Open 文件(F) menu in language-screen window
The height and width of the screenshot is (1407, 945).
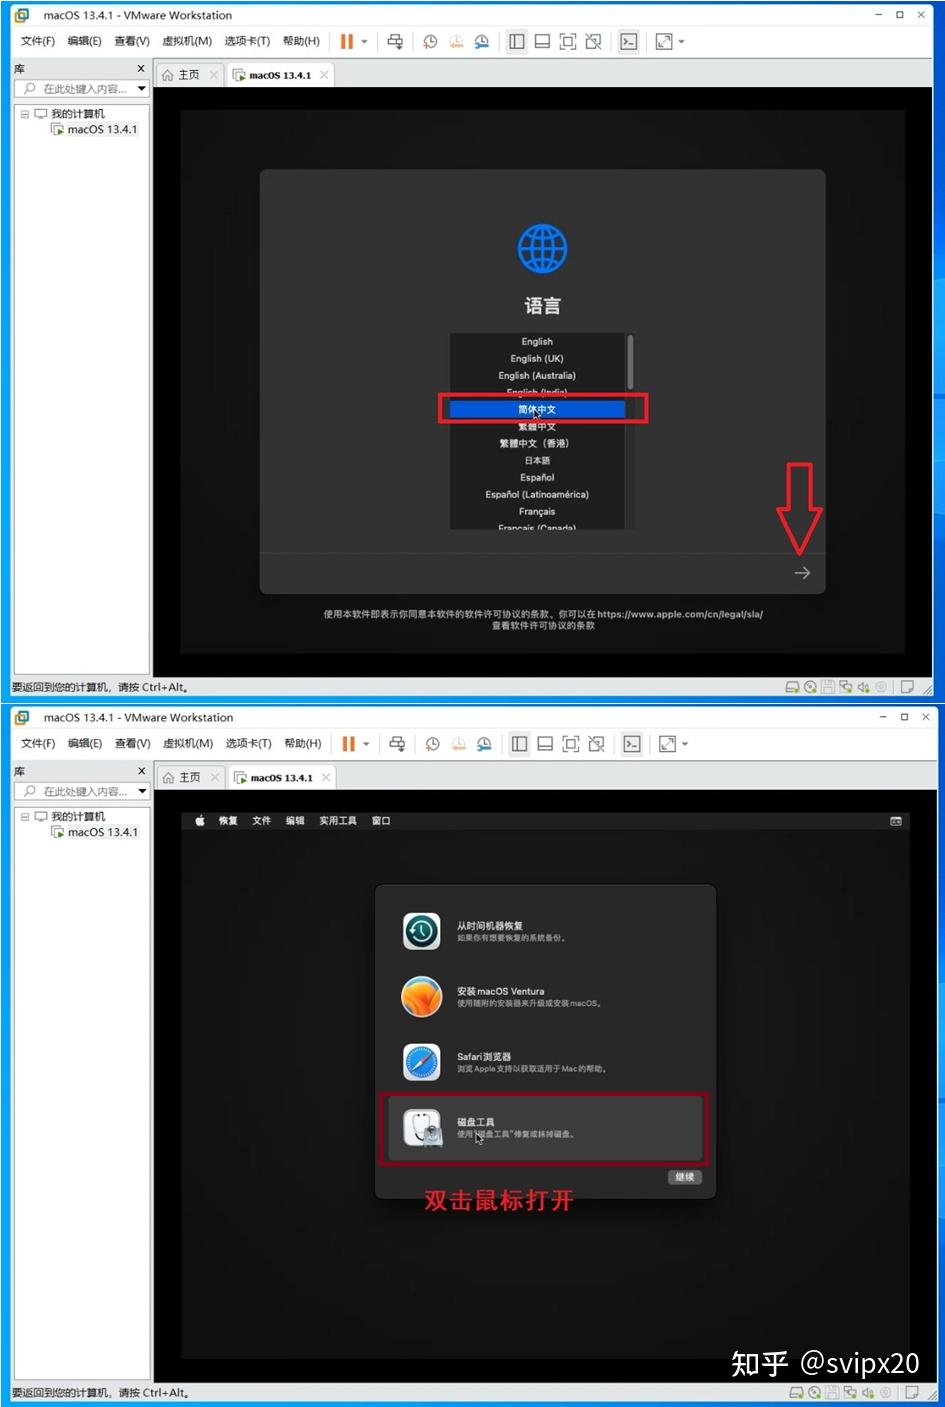(x=38, y=41)
